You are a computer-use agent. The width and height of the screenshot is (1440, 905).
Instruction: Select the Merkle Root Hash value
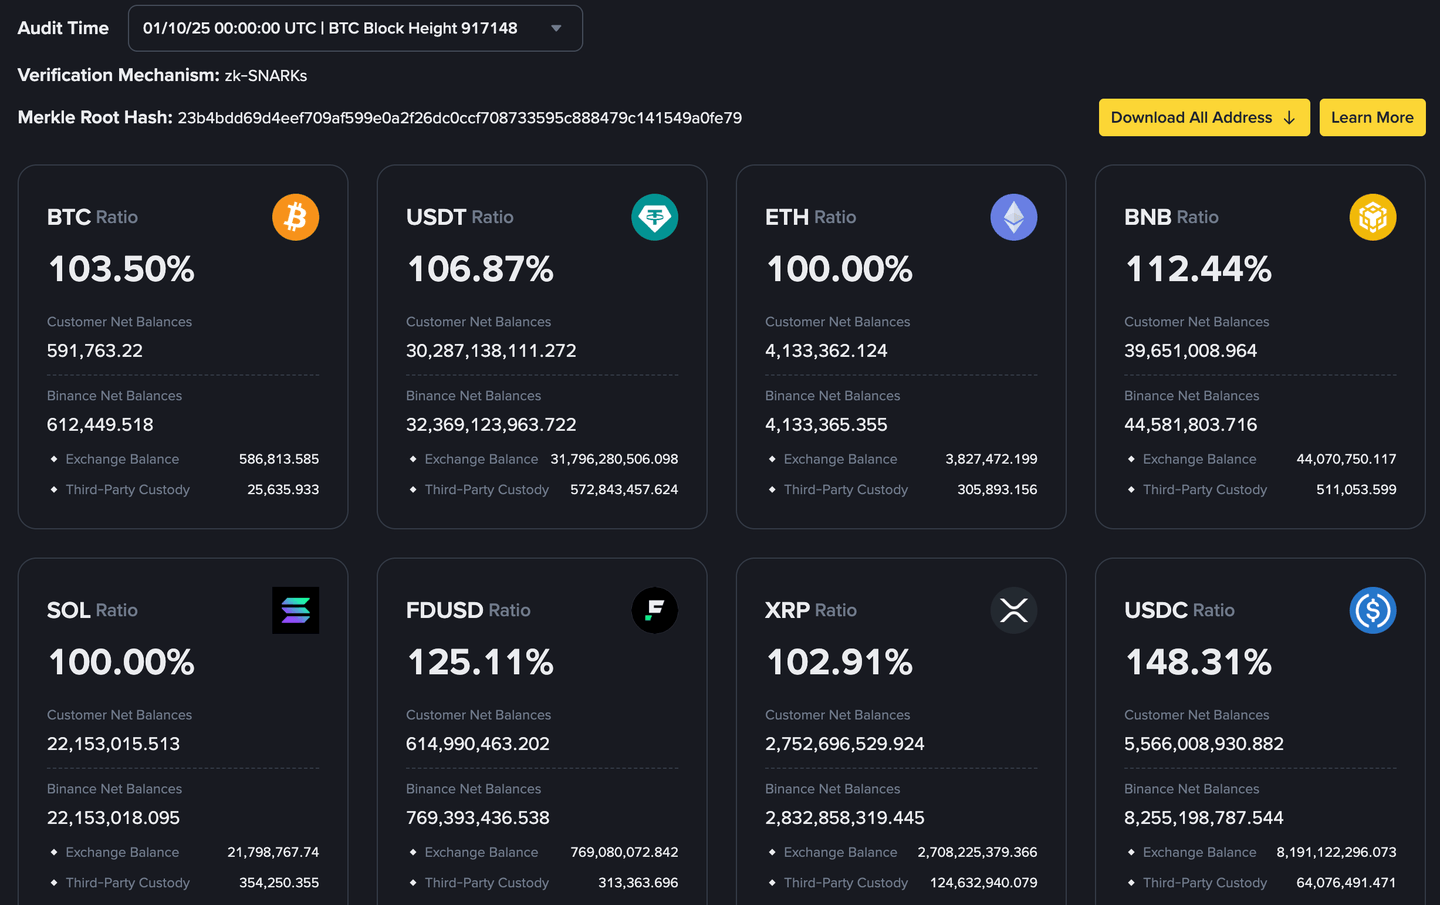click(459, 118)
